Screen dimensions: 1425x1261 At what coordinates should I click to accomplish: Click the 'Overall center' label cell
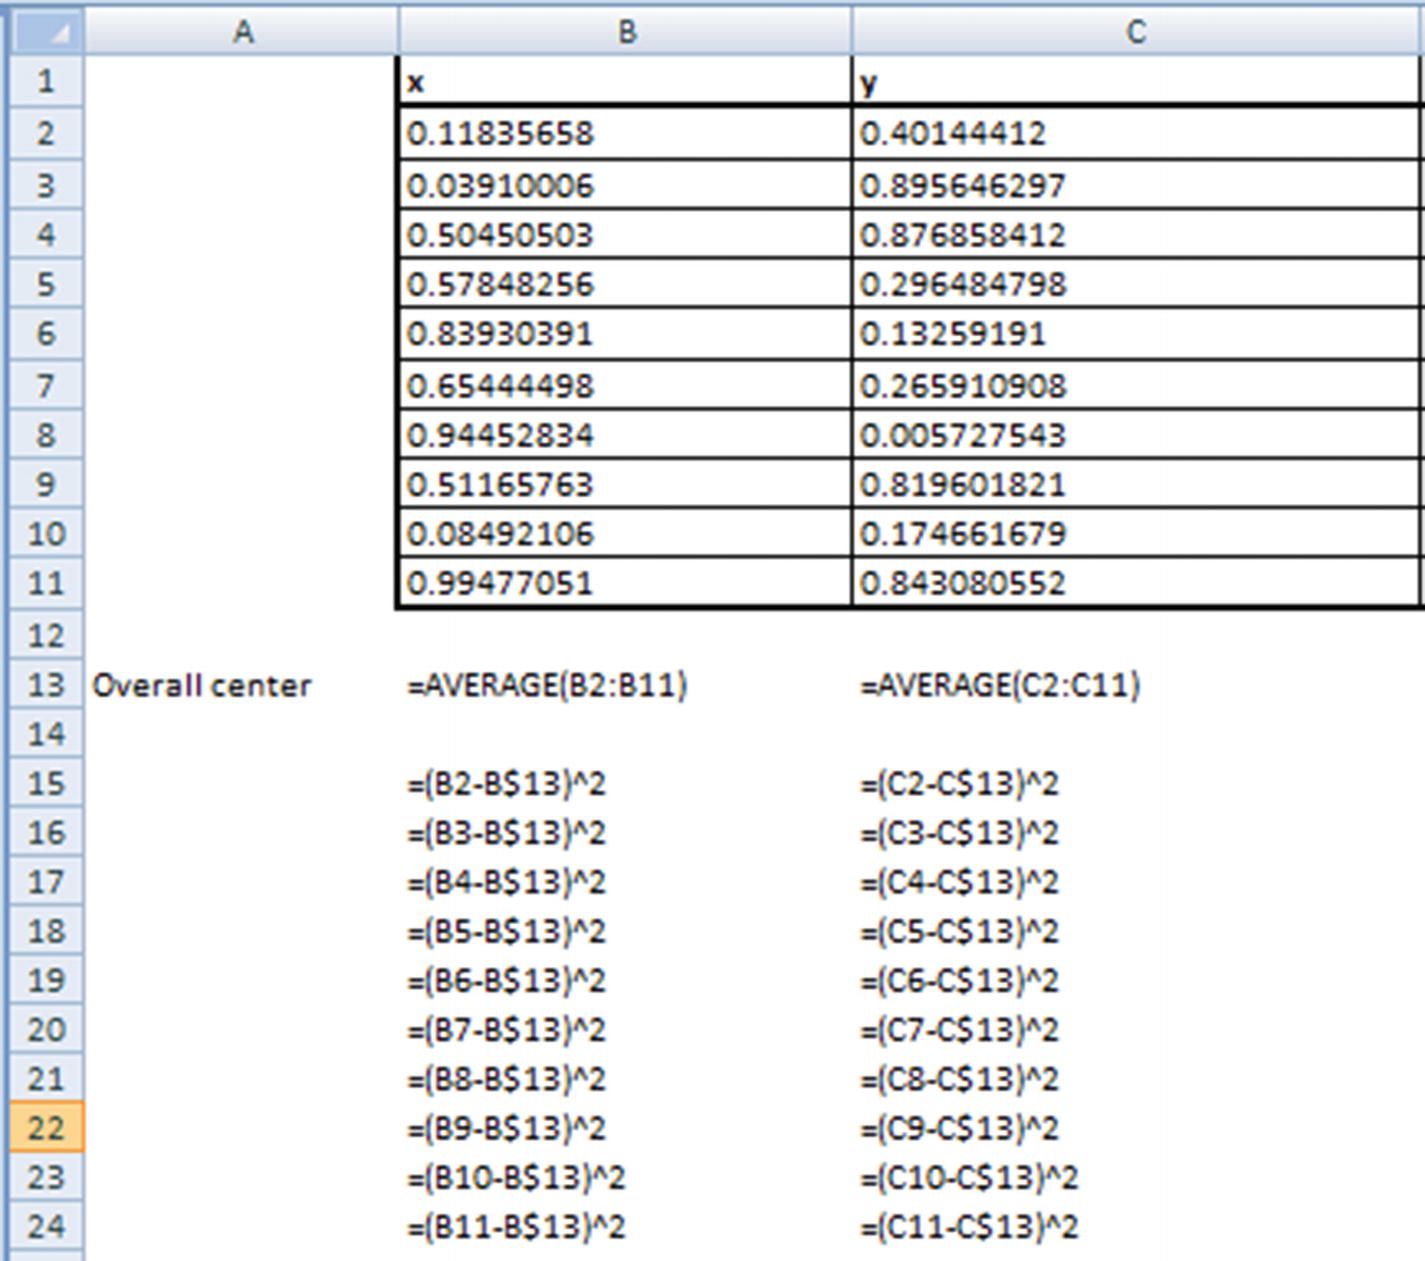(x=242, y=685)
